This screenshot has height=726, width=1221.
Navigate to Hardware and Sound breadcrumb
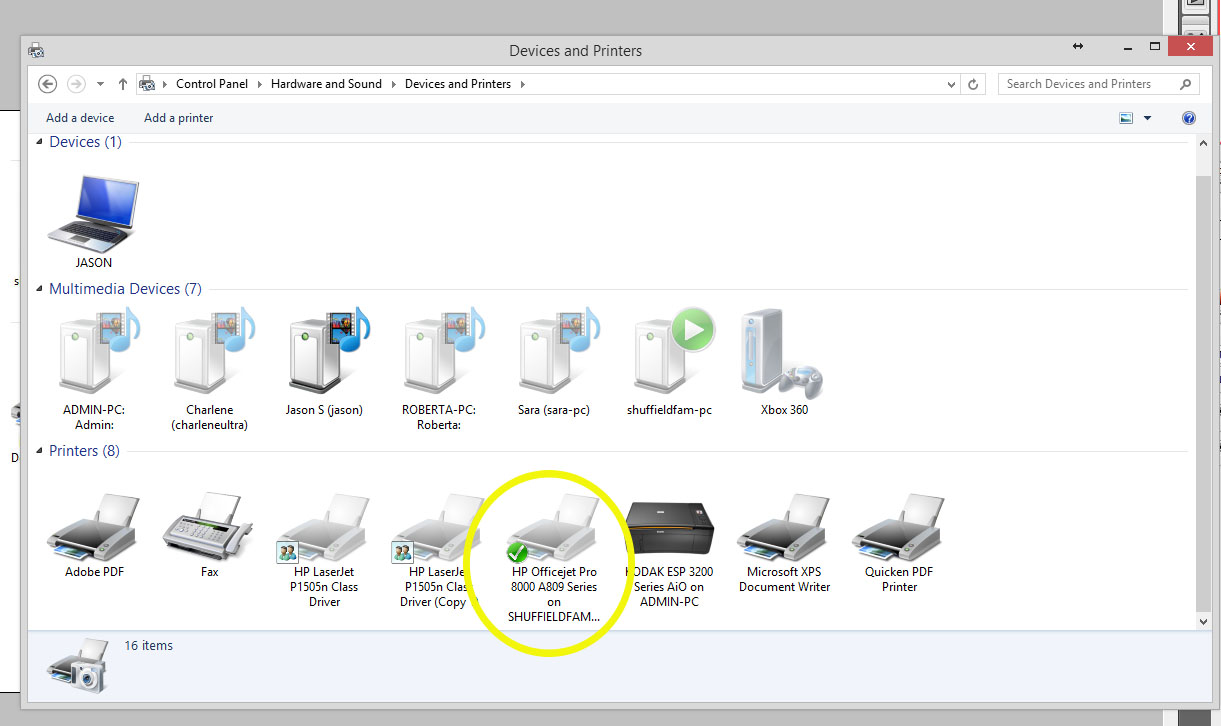click(x=326, y=84)
